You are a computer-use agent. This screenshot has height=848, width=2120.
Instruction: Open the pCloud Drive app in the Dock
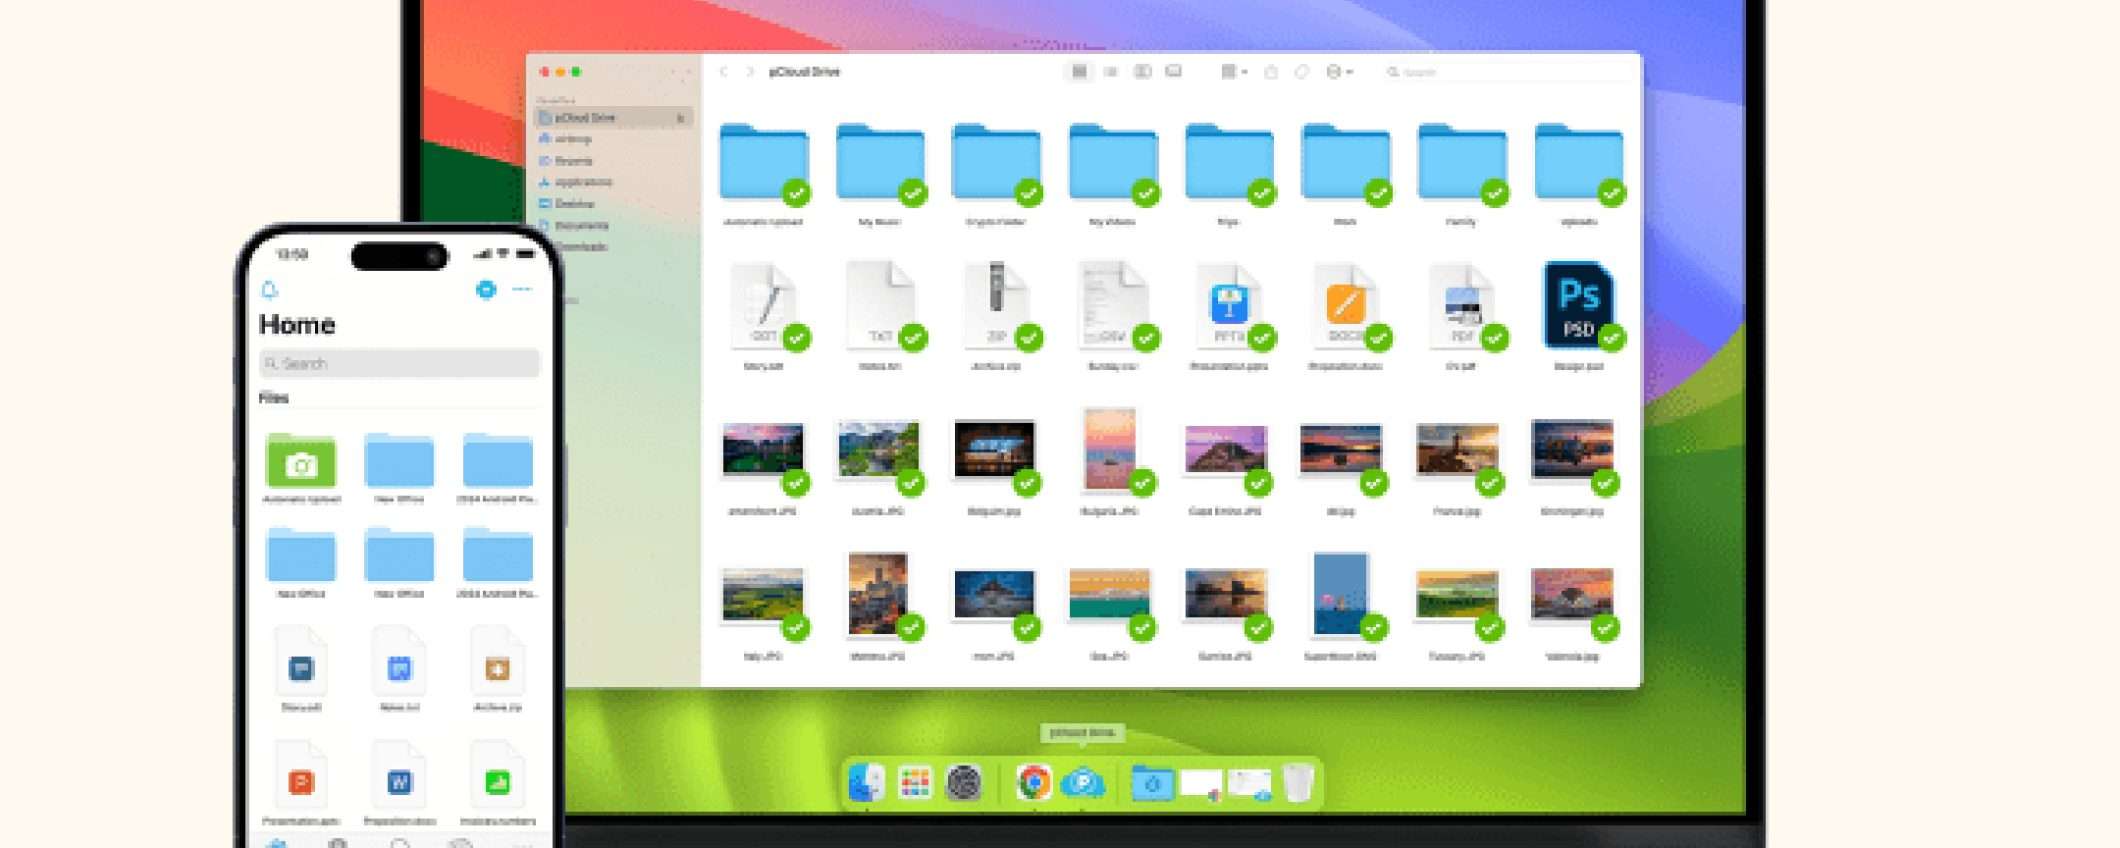1083,782
